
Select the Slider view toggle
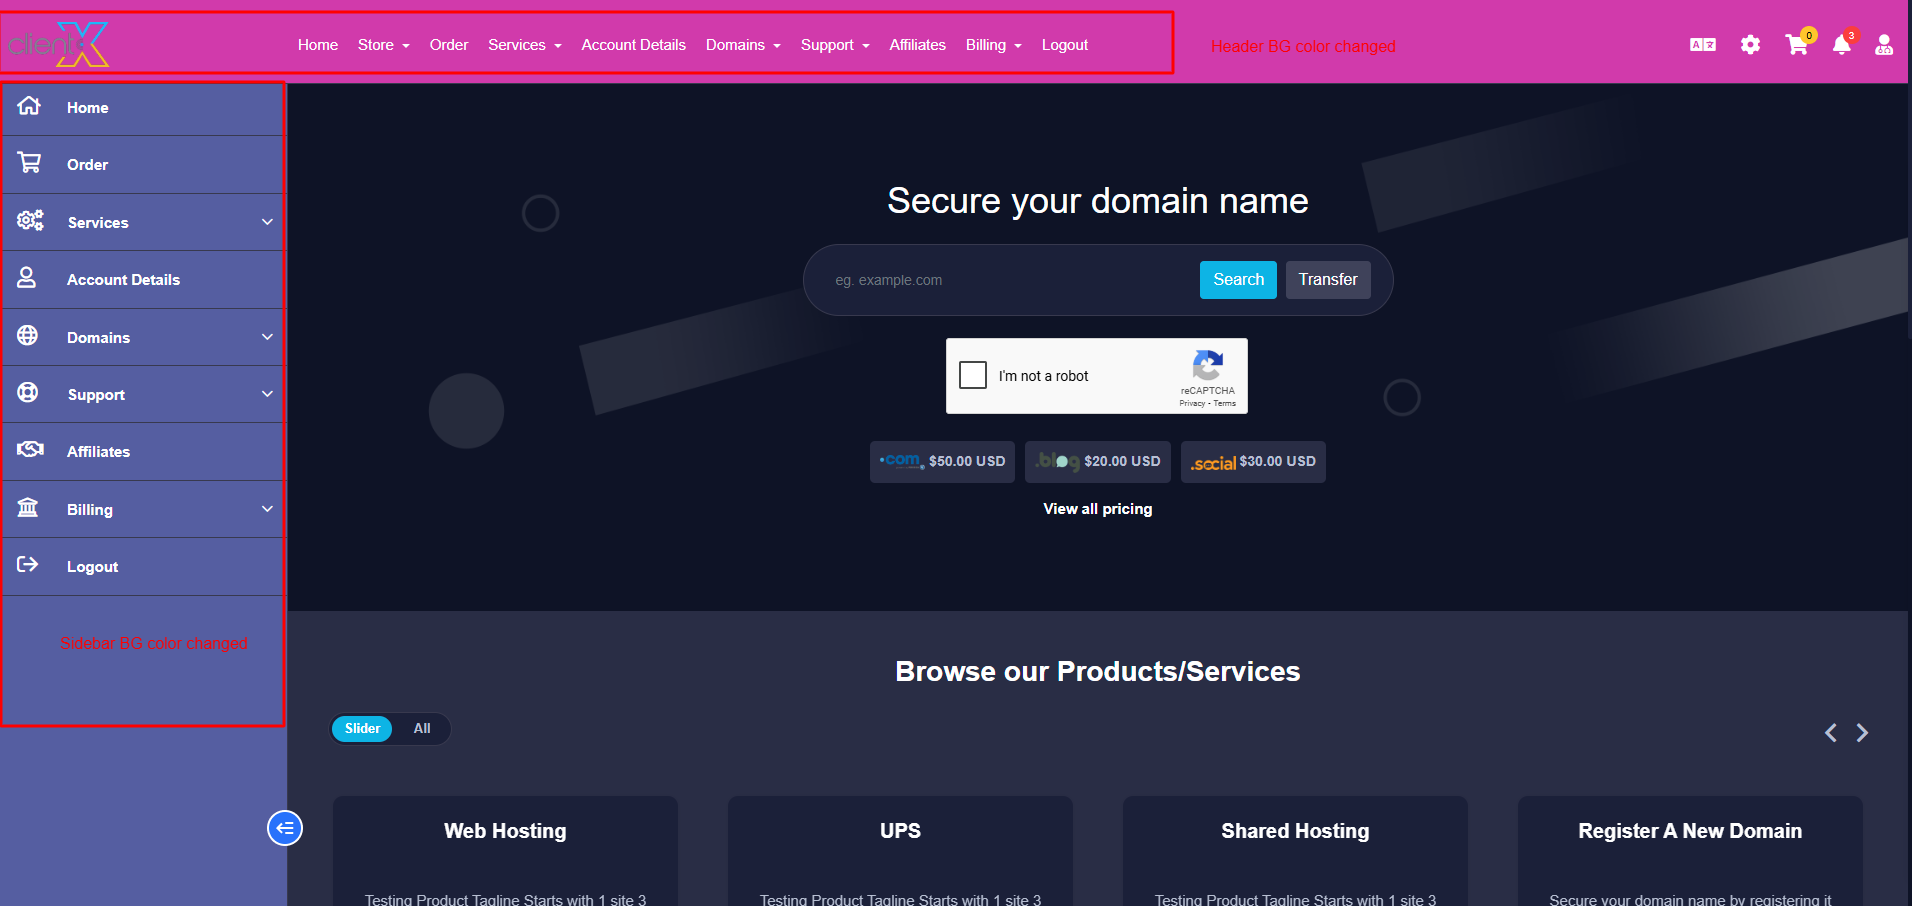click(x=362, y=729)
